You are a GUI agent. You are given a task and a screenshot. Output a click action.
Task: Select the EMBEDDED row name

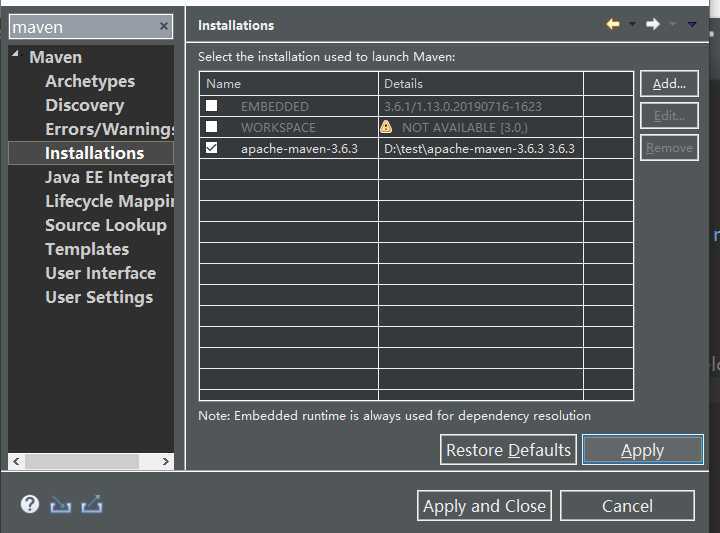click(275, 107)
